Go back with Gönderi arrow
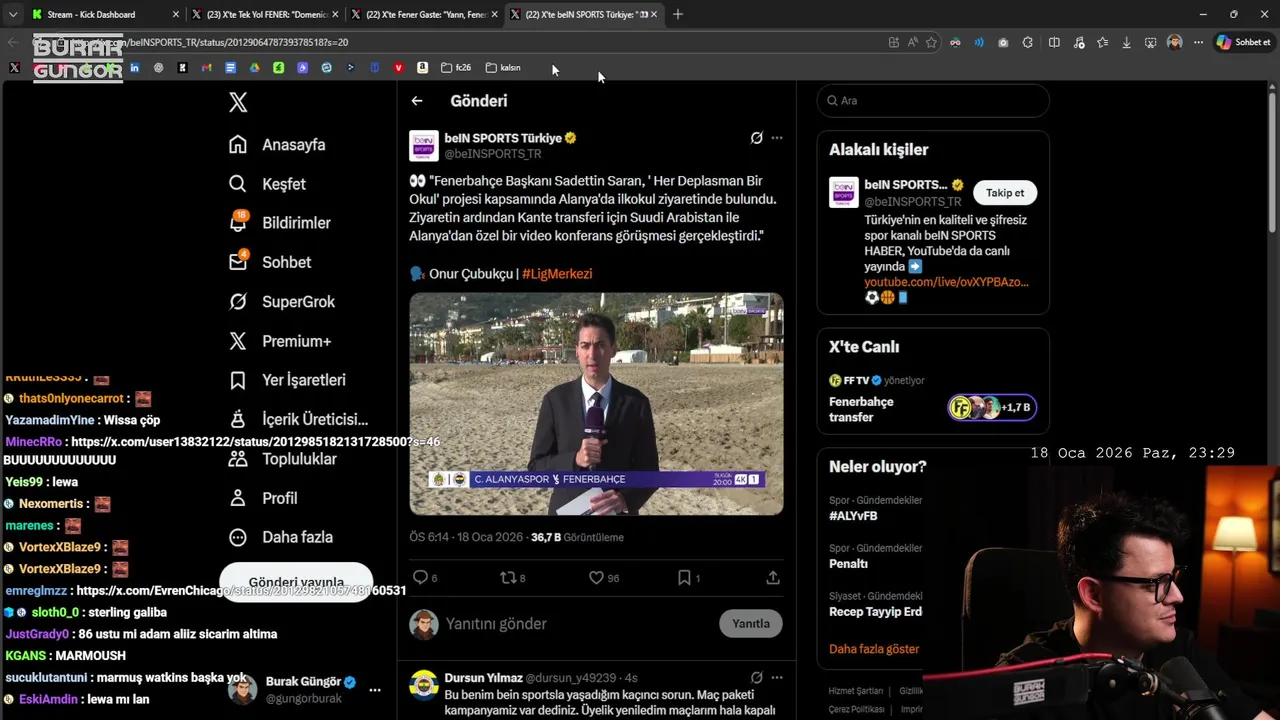 click(417, 101)
